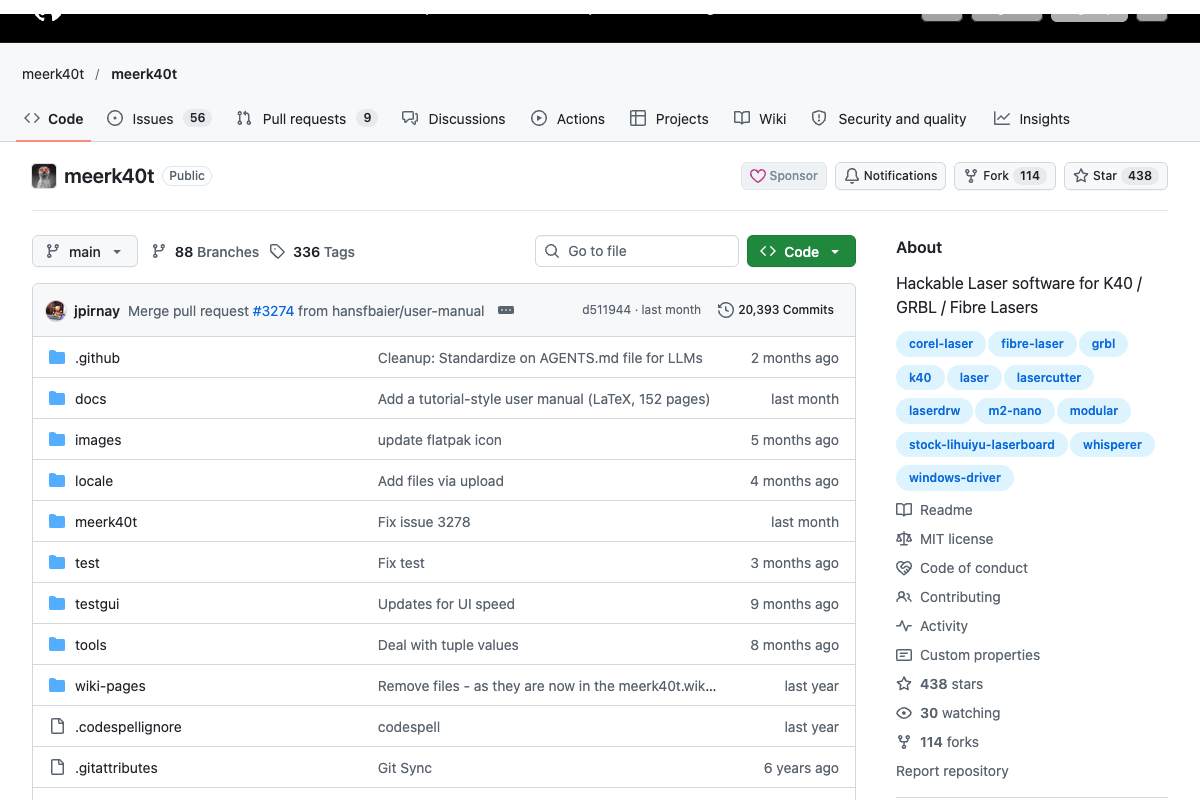Click the Notifications button
Screen dimensions: 1200x800
pyautogui.click(x=891, y=176)
